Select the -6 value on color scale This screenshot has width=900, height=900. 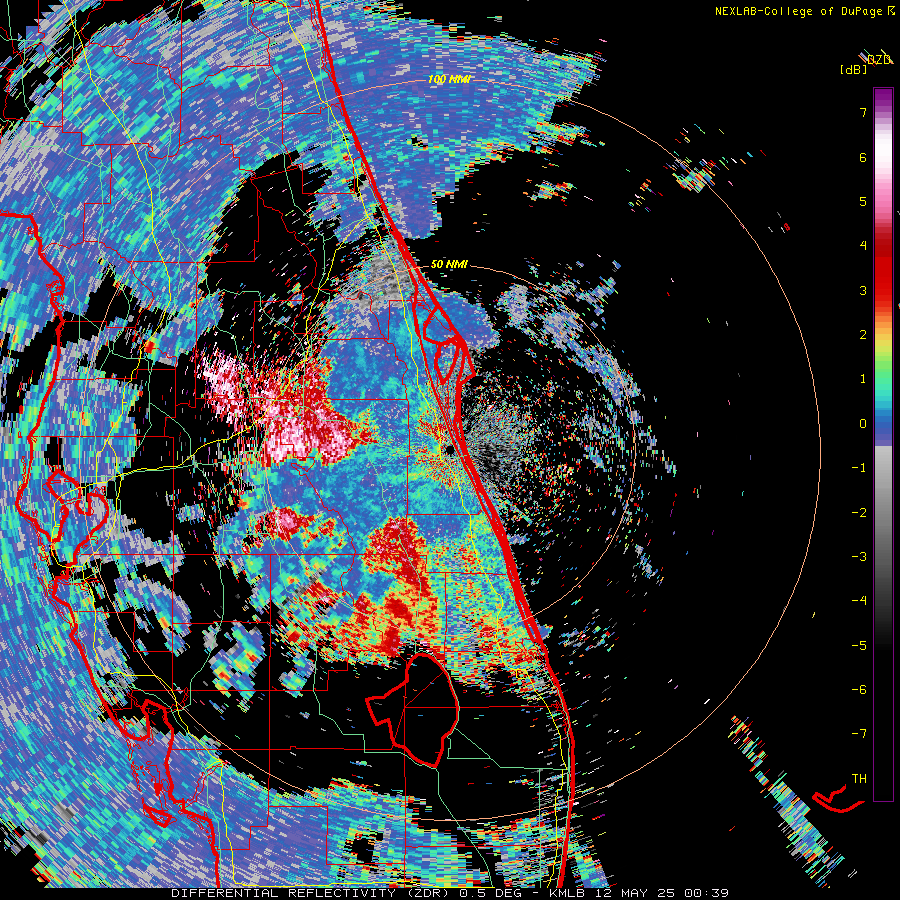coord(859,690)
